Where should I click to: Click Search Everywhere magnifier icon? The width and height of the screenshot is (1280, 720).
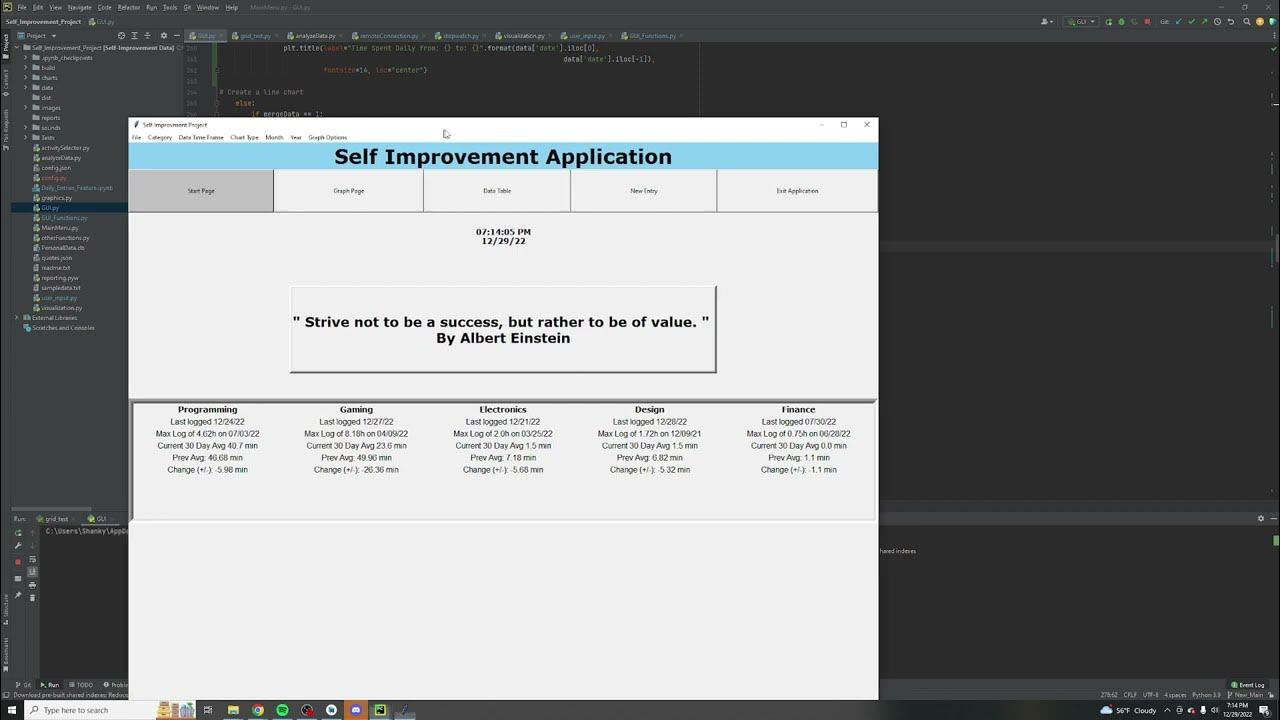pyautogui.click(x=1249, y=21)
